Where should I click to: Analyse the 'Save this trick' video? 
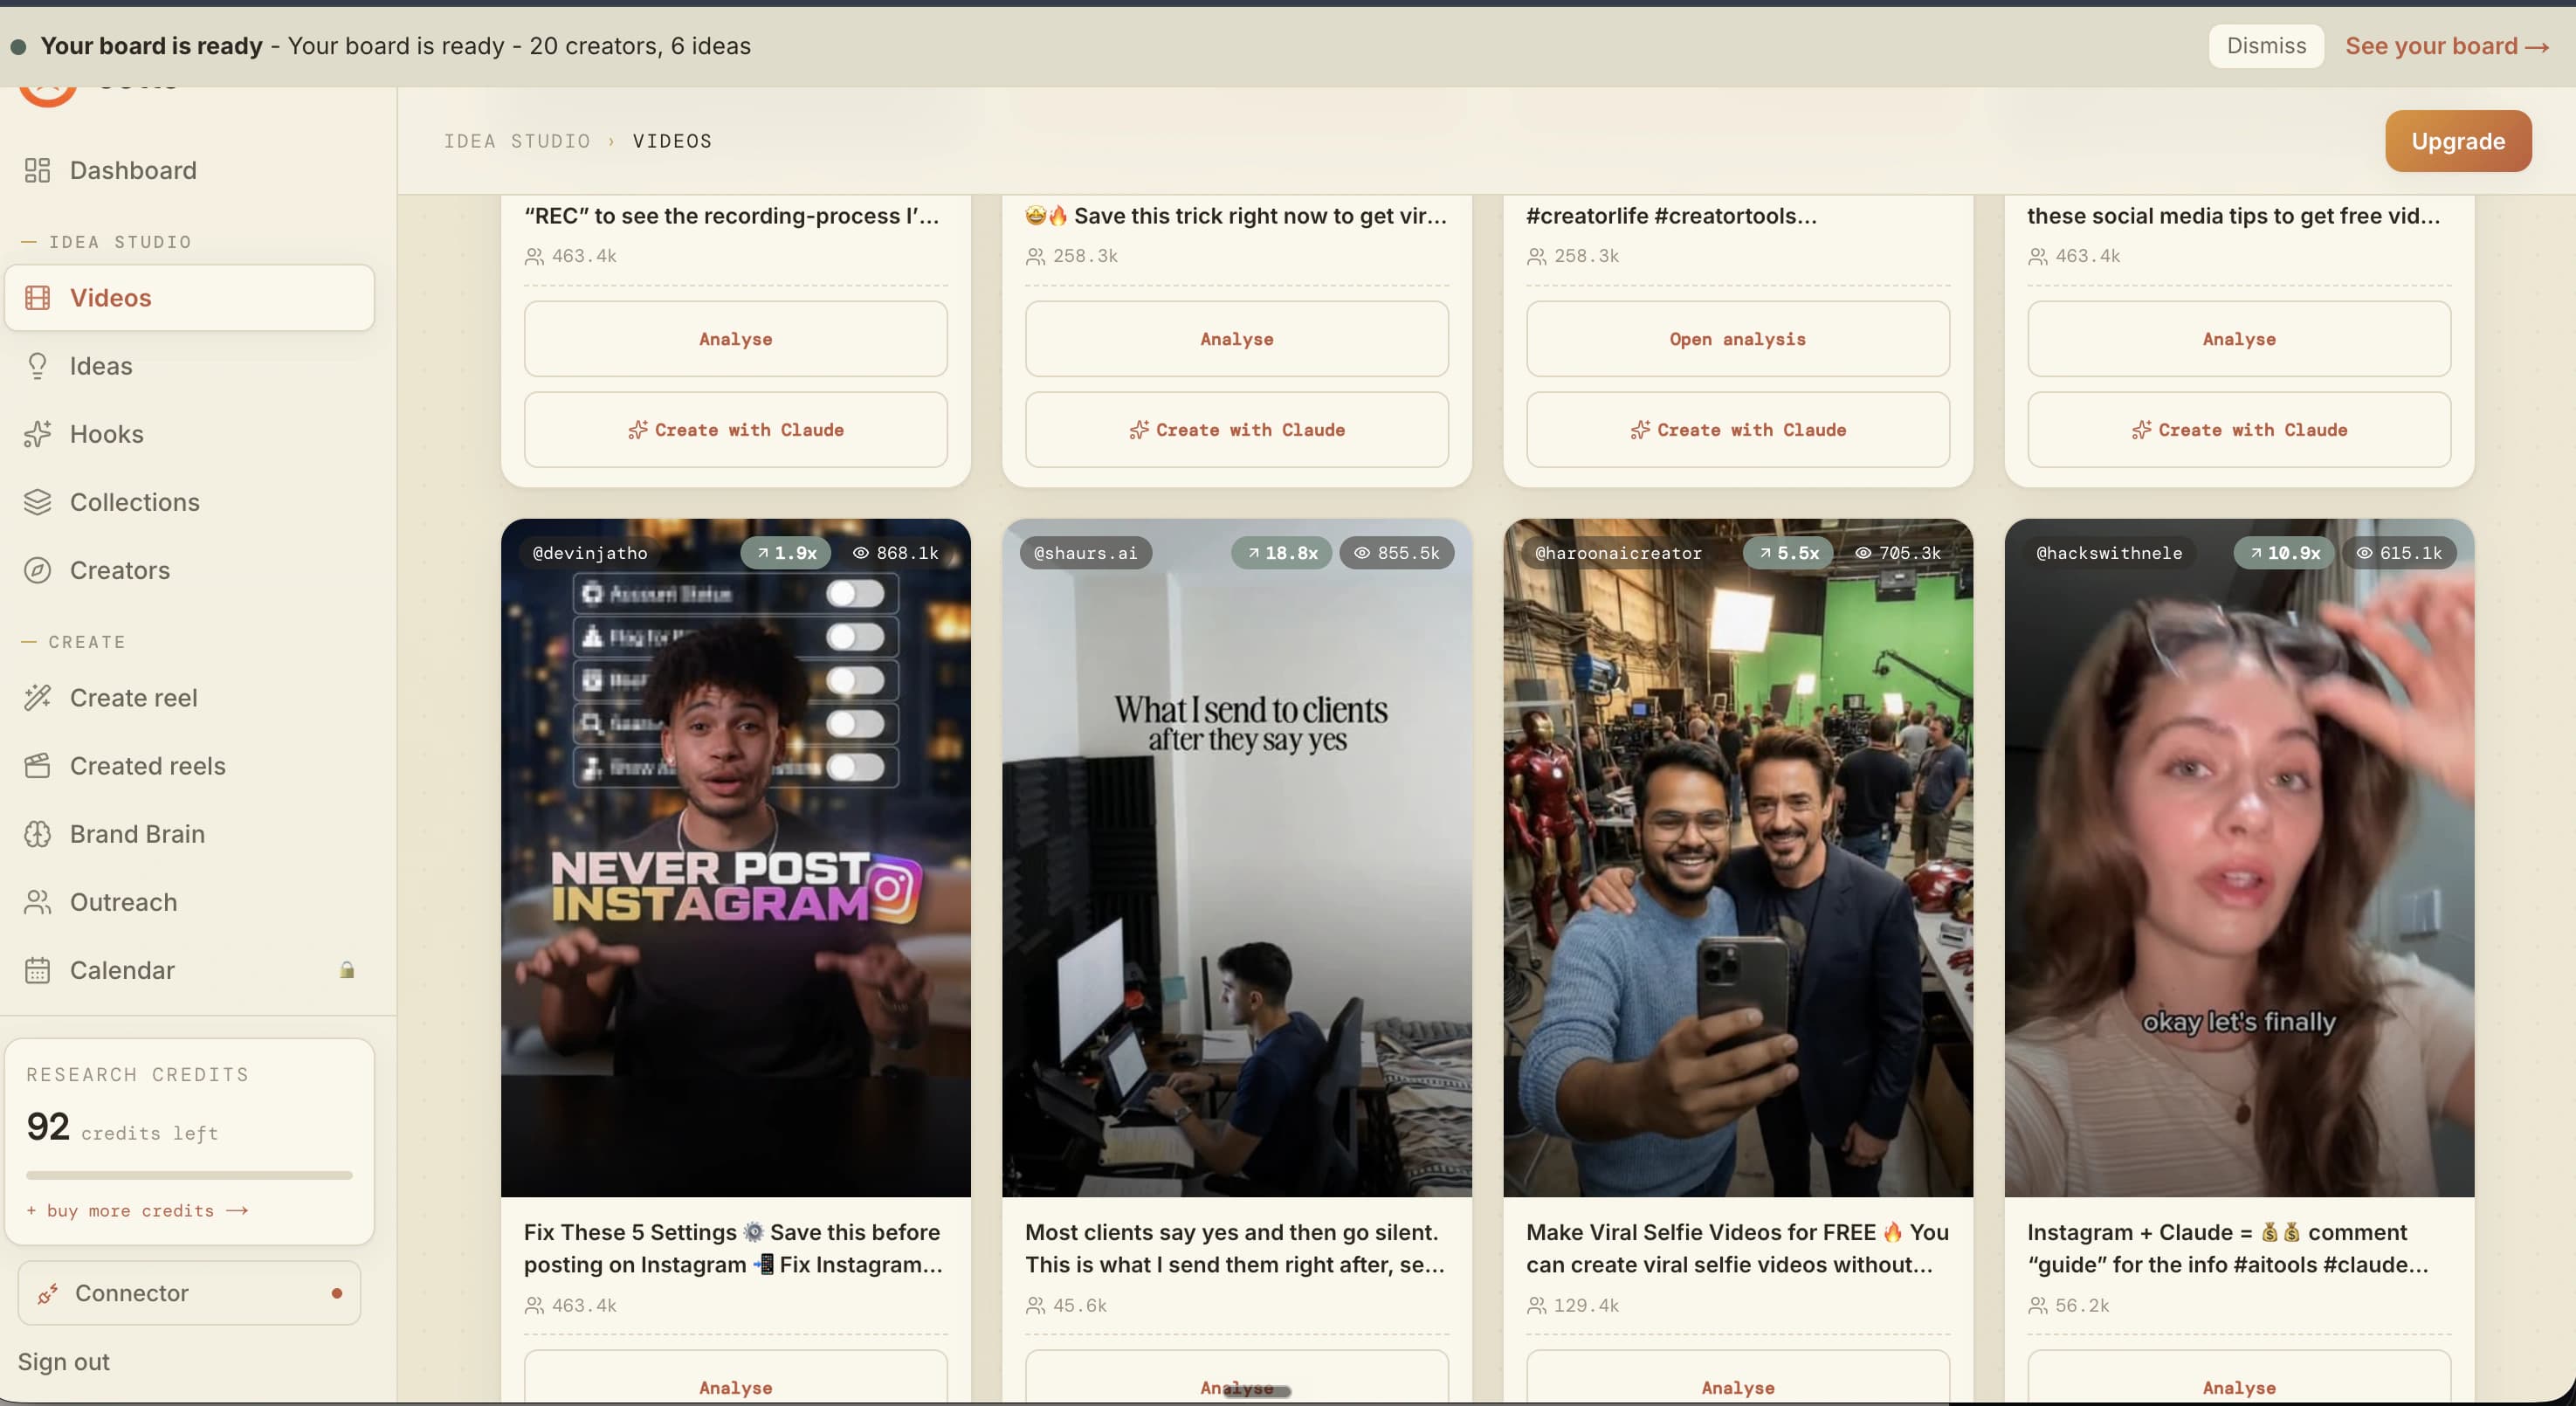1237,339
